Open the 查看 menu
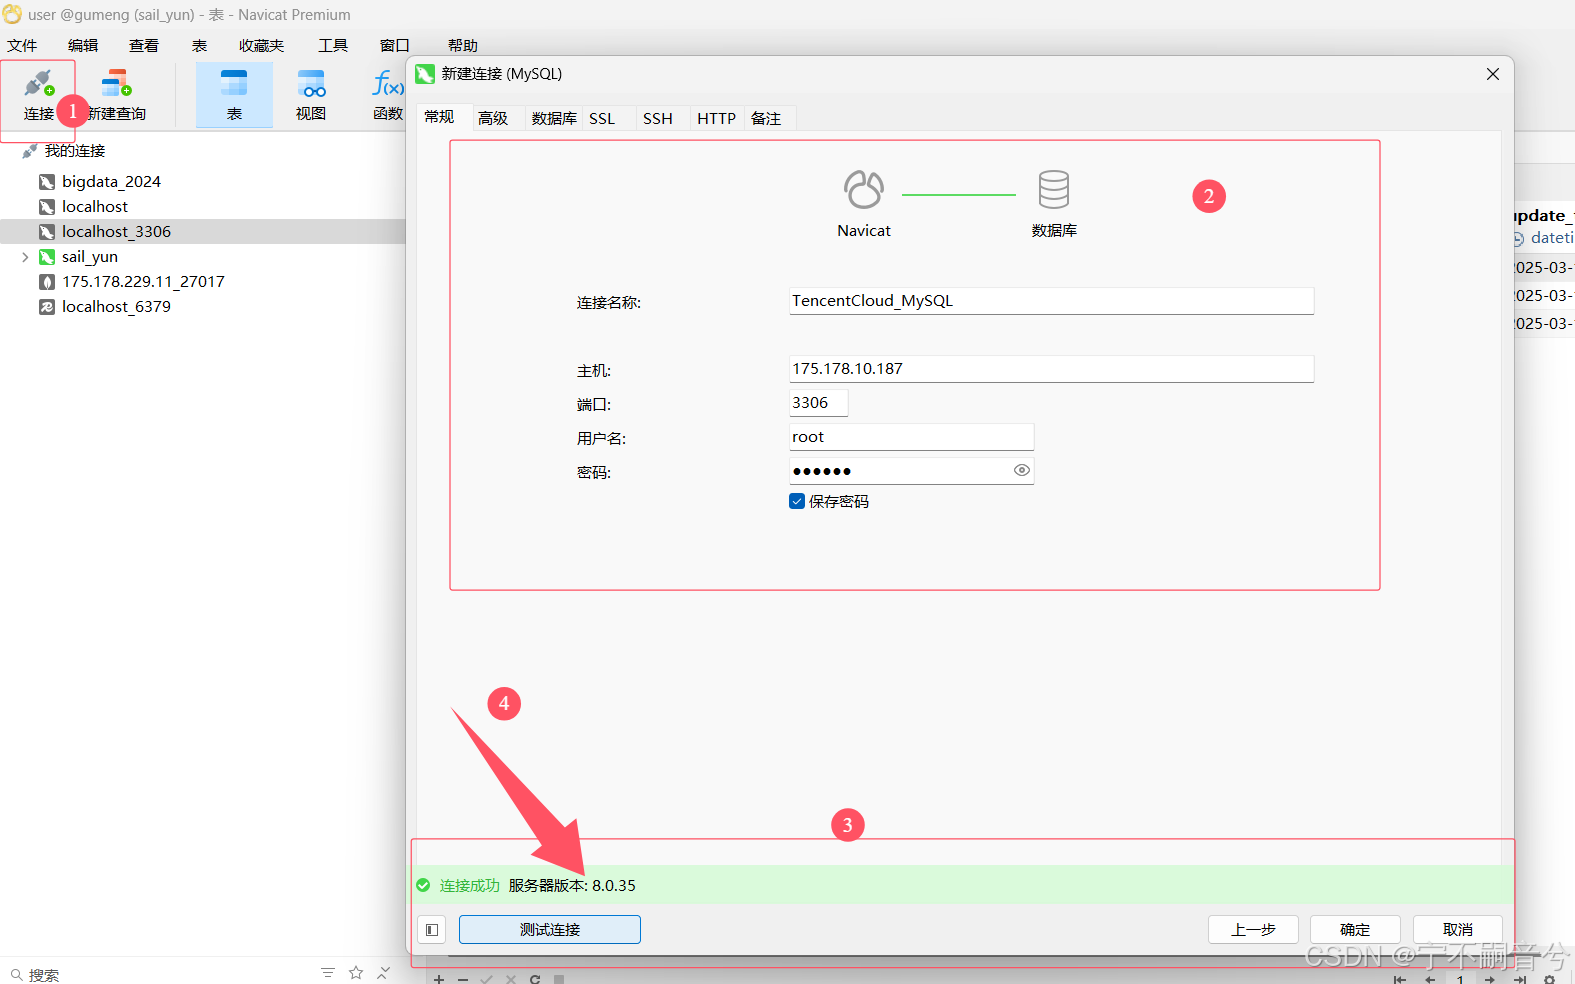The height and width of the screenshot is (984, 1575). (144, 46)
